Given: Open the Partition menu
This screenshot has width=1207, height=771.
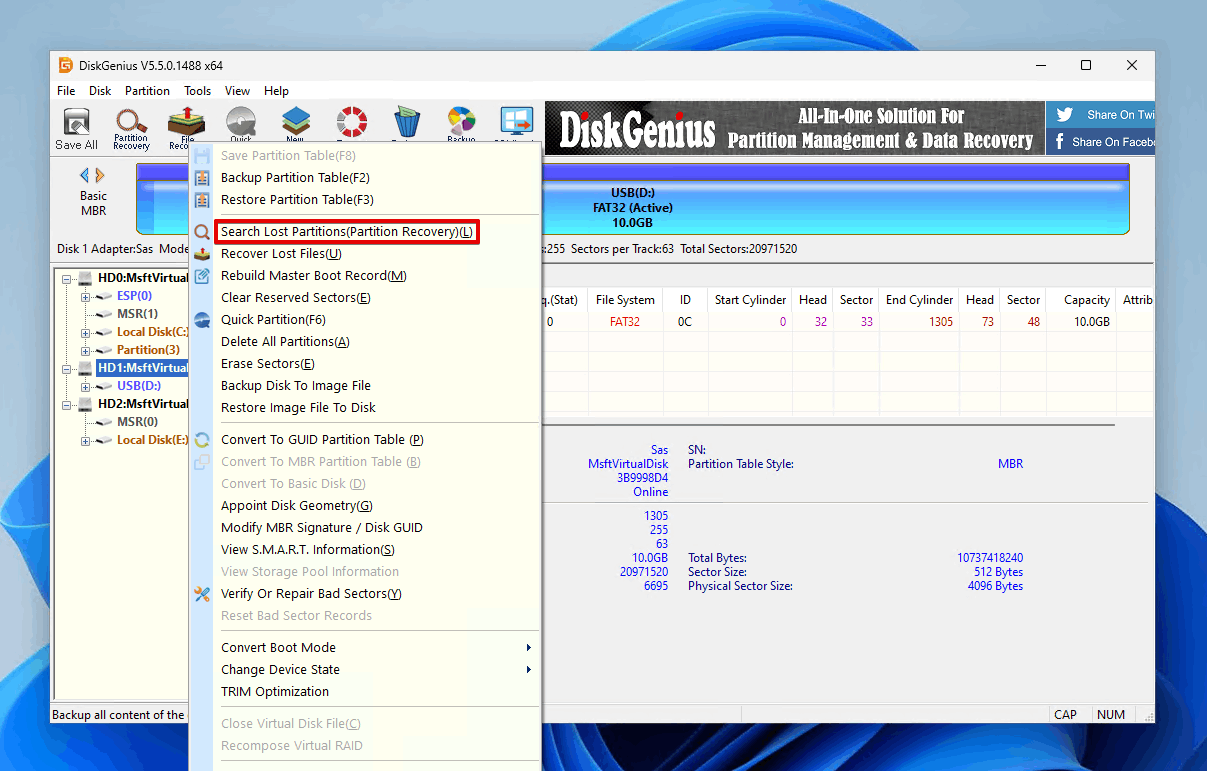Looking at the screenshot, I should 147,91.
